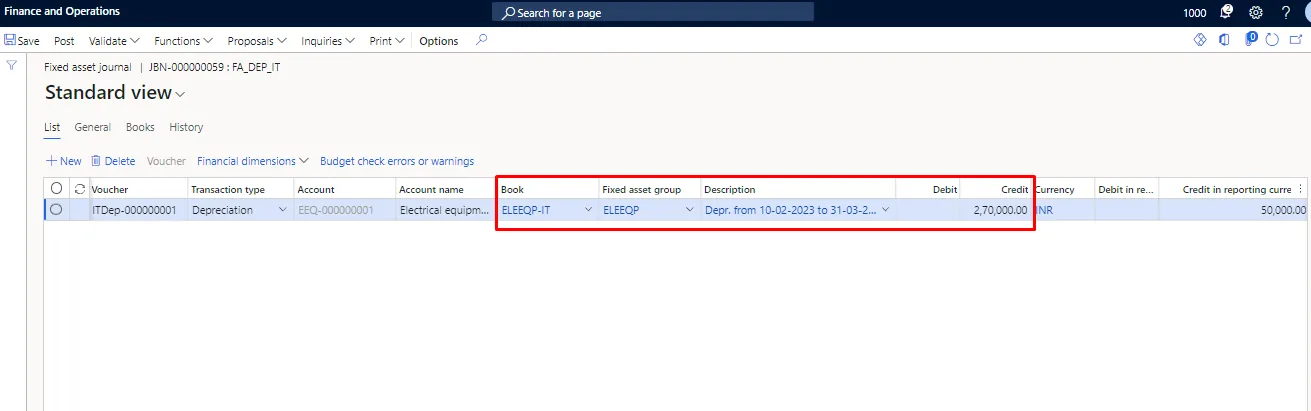
Task: Save the fixed asset journal
Action: [x=22, y=41]
